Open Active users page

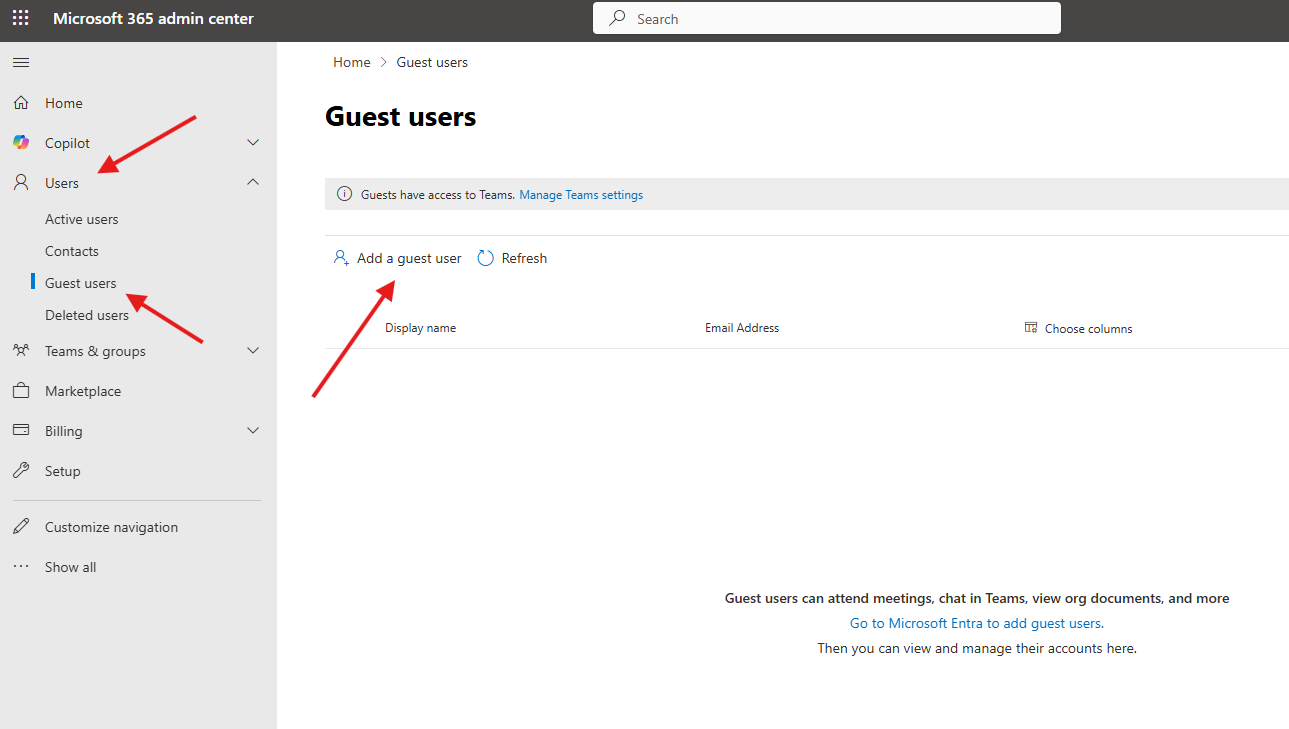(81, 219)
